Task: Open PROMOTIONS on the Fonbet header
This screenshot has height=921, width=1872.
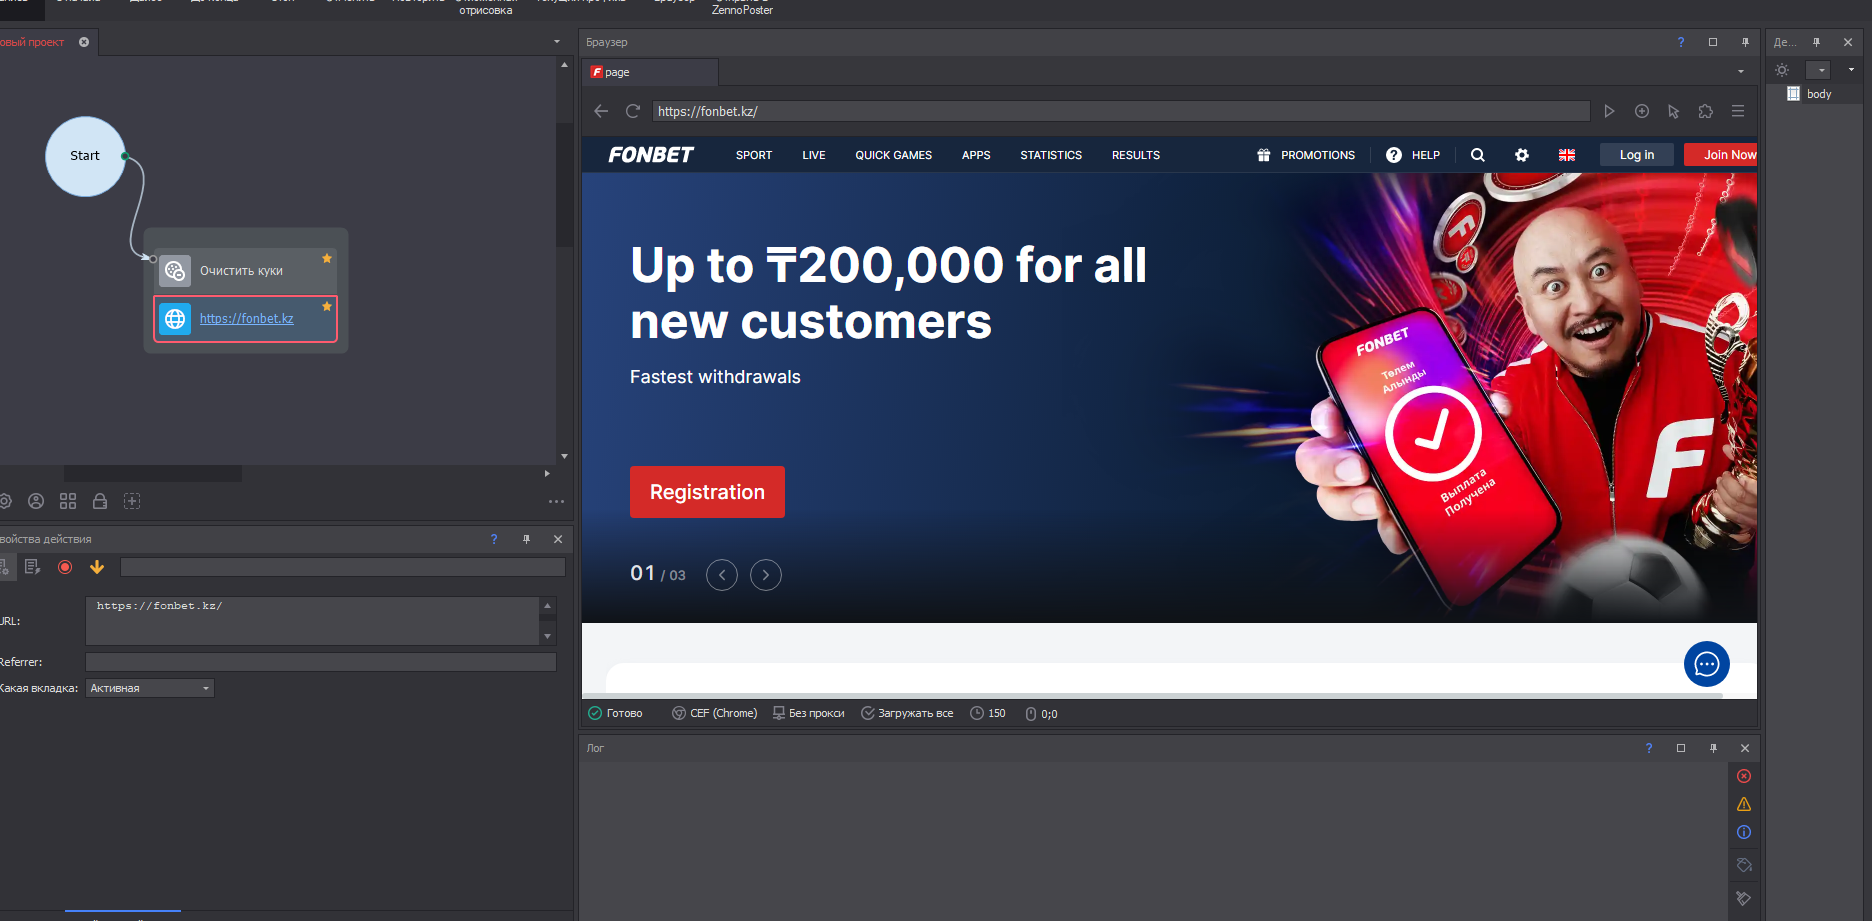Action: click(x=1306, y=155)
